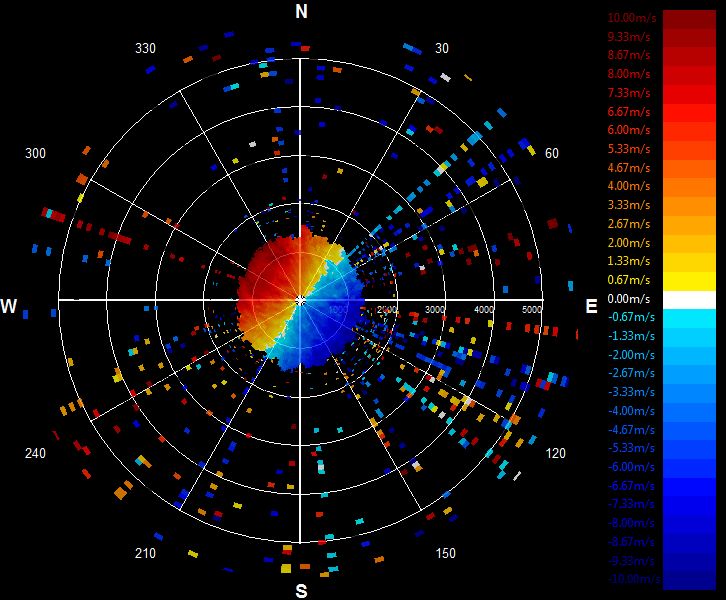Click the -5.33m/s legend label
Viewport: 726px width, 600px height.
pyautogui.click(x=632, y=448)
